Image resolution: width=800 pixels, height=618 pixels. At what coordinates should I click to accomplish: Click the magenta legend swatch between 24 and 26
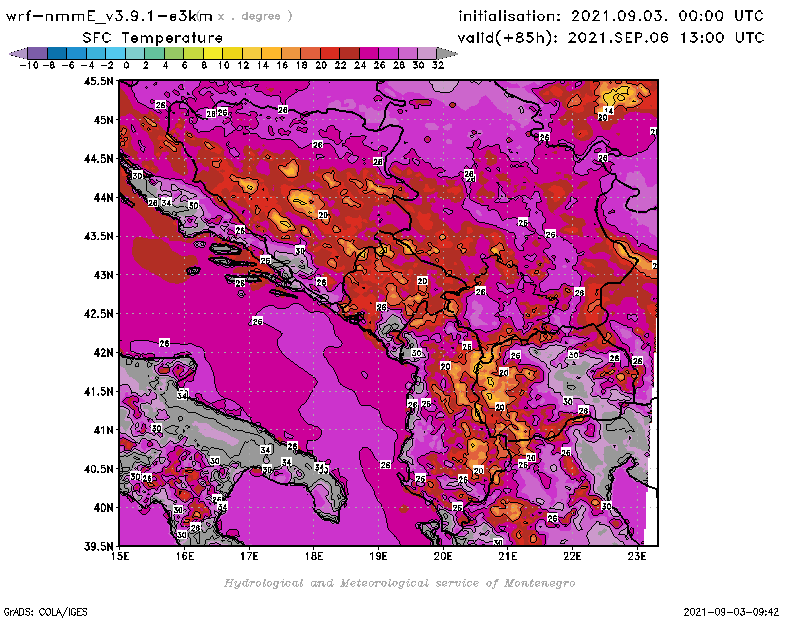[369, 53]
